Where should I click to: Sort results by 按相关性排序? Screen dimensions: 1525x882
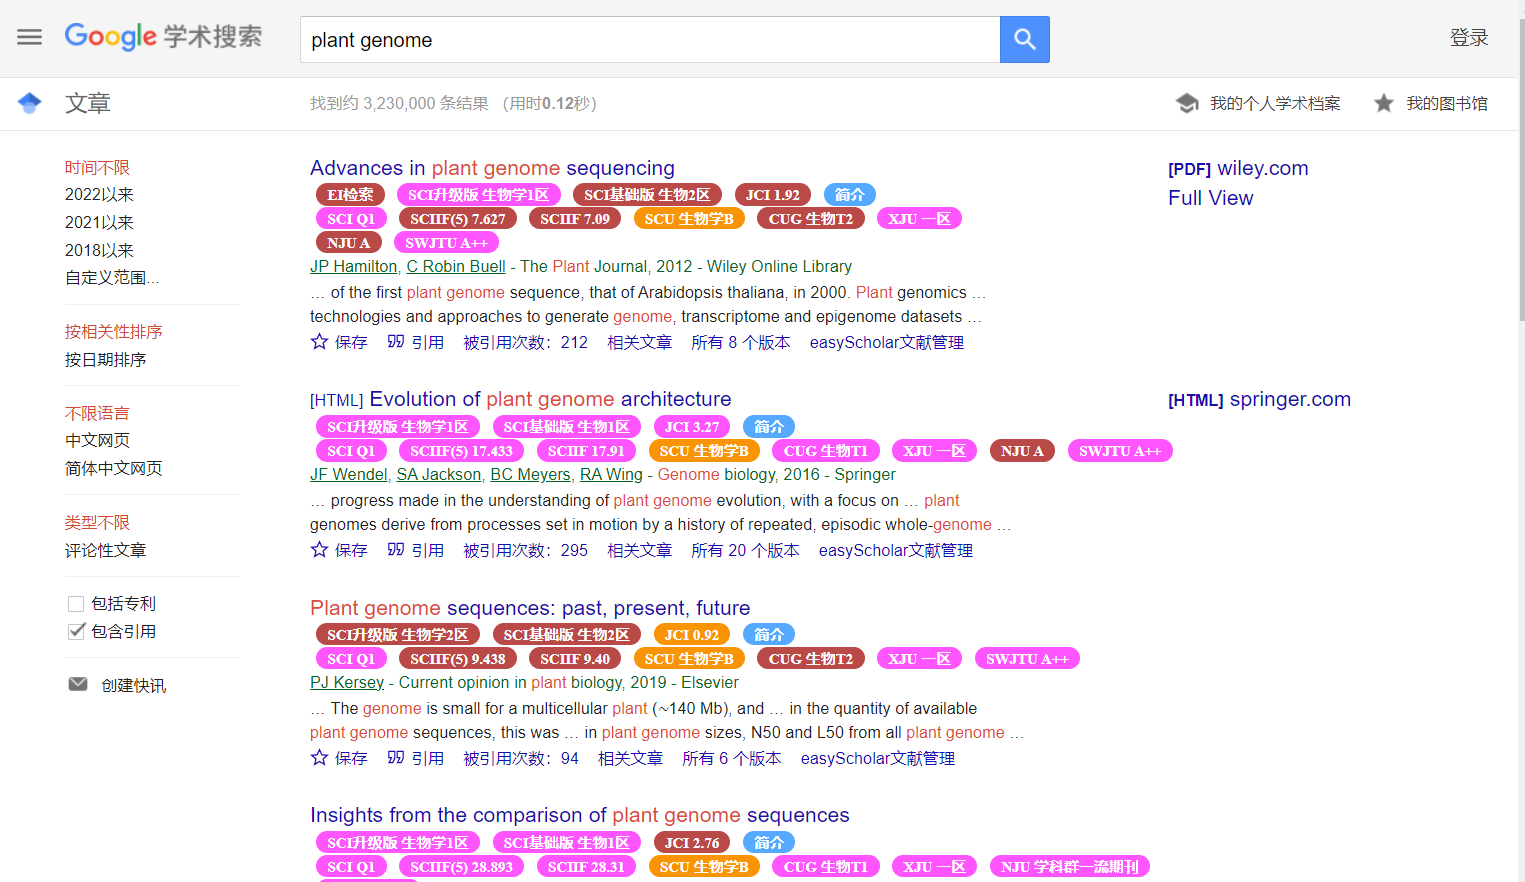[114, 331]
